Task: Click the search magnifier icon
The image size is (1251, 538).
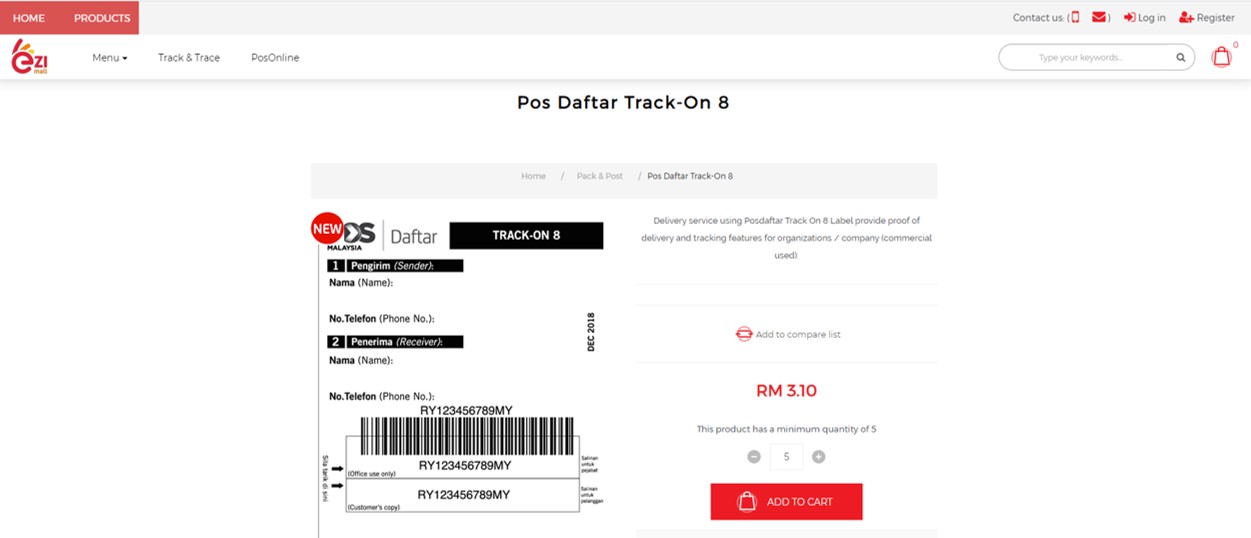Action: pyautogui.click(x=1180, y=58)
